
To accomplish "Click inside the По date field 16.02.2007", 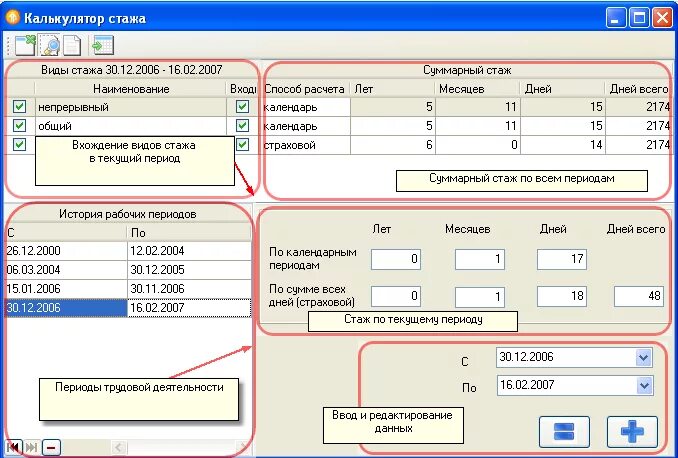I will click(x=566, y=385).
